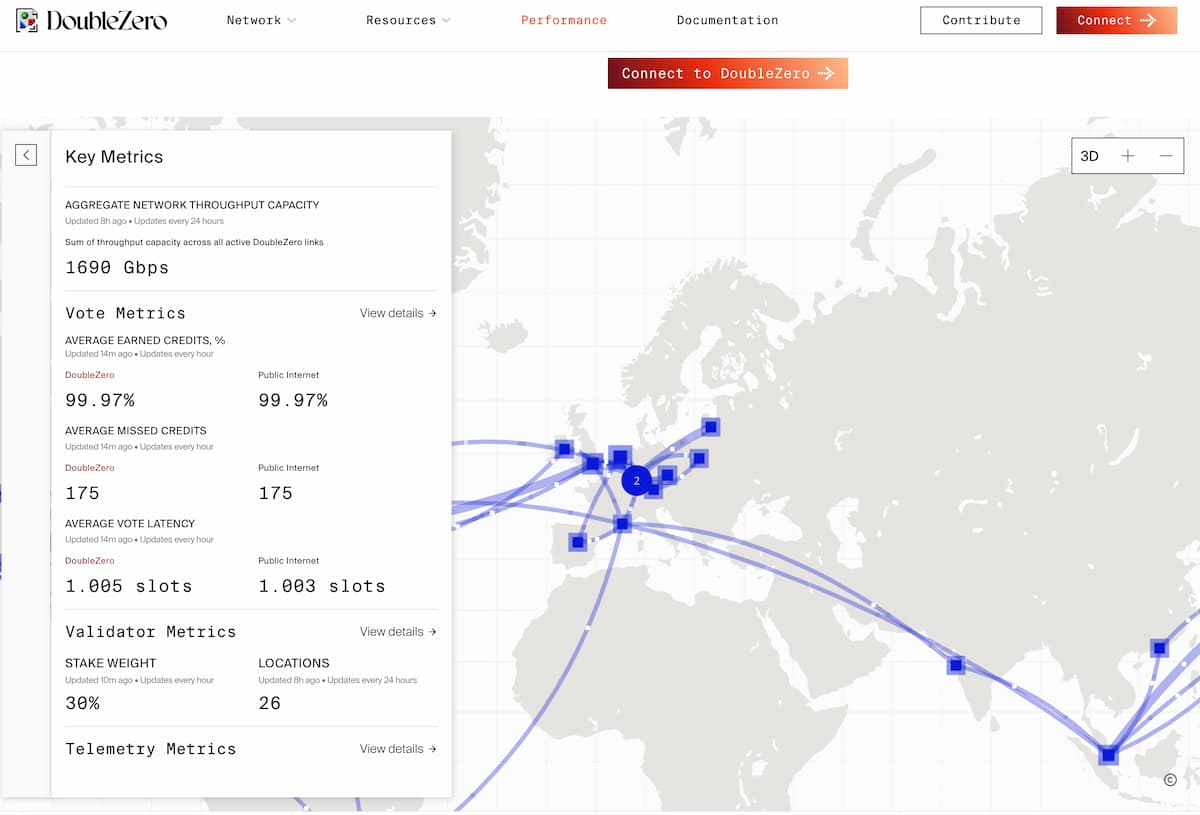This screenshot has height=815, width=1200.
Task: Click AVERAGE MISSED CREDITS label
Action: tap(136, 431)
